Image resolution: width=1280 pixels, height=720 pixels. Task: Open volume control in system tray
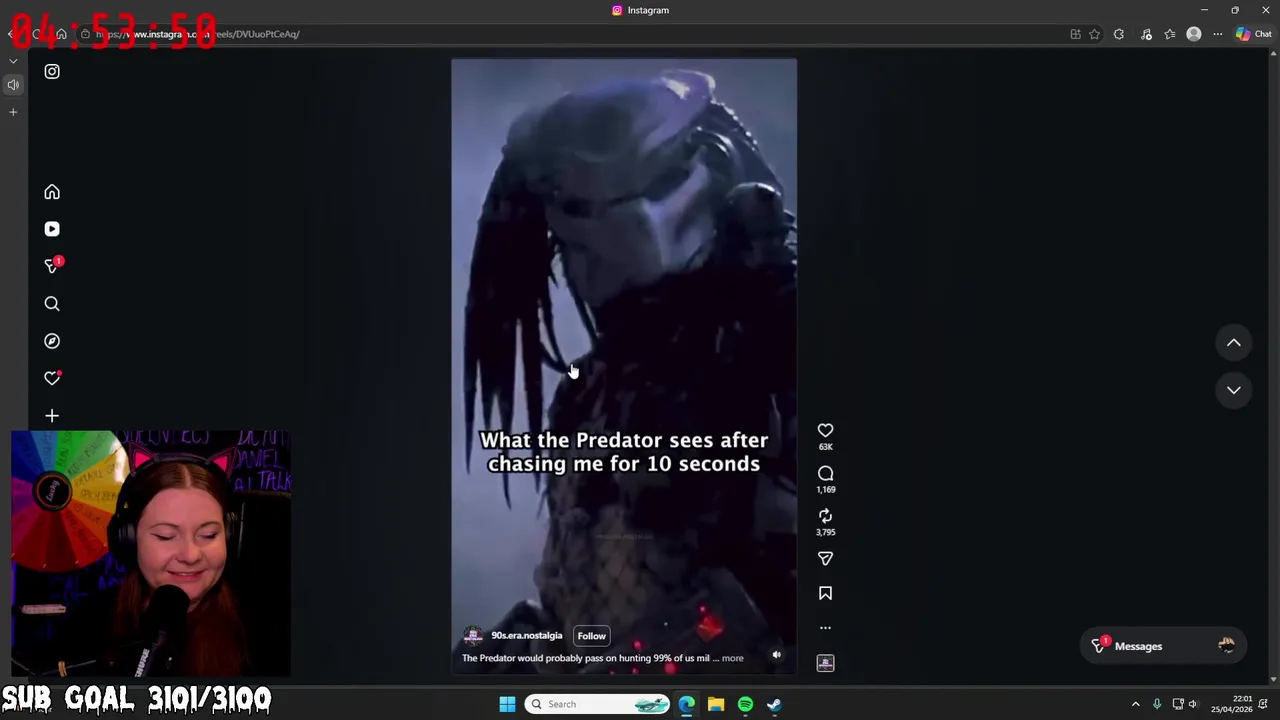click(1193, 704)
